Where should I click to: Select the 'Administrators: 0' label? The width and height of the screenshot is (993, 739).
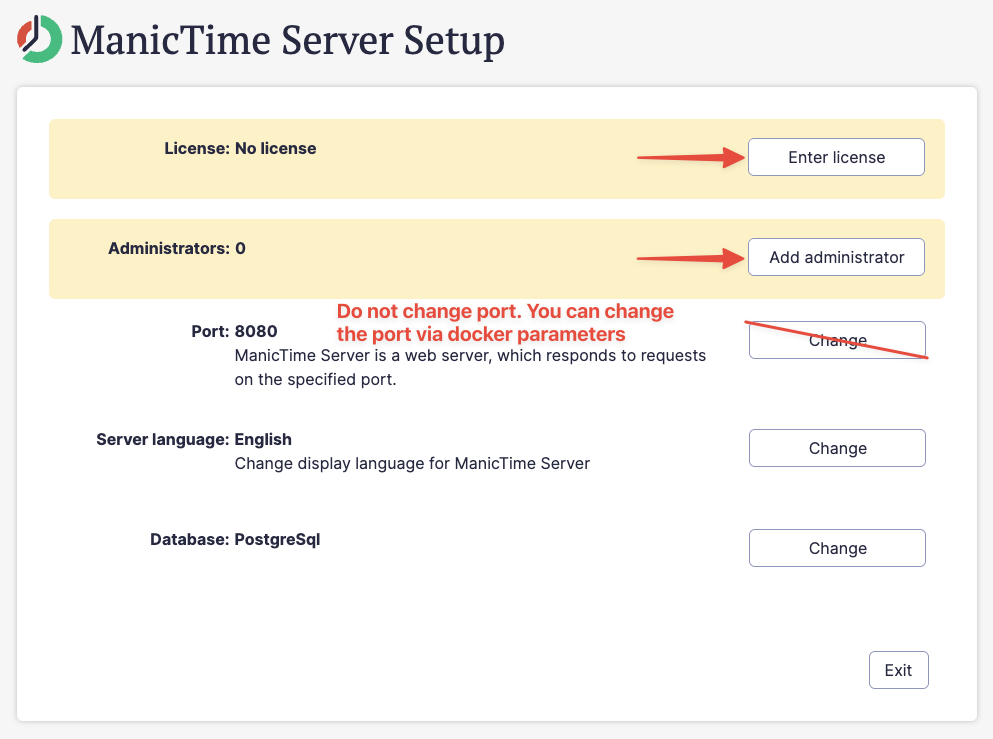pyautogui.click(x=176, y=249)
